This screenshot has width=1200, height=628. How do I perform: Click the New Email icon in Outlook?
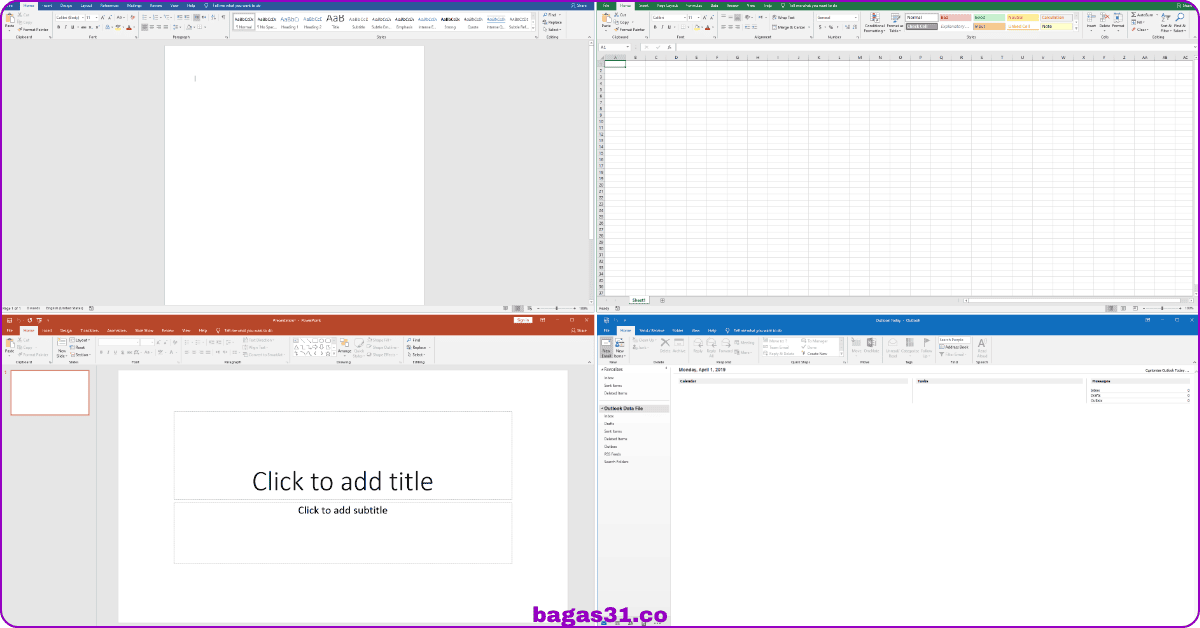coord(606,343)
